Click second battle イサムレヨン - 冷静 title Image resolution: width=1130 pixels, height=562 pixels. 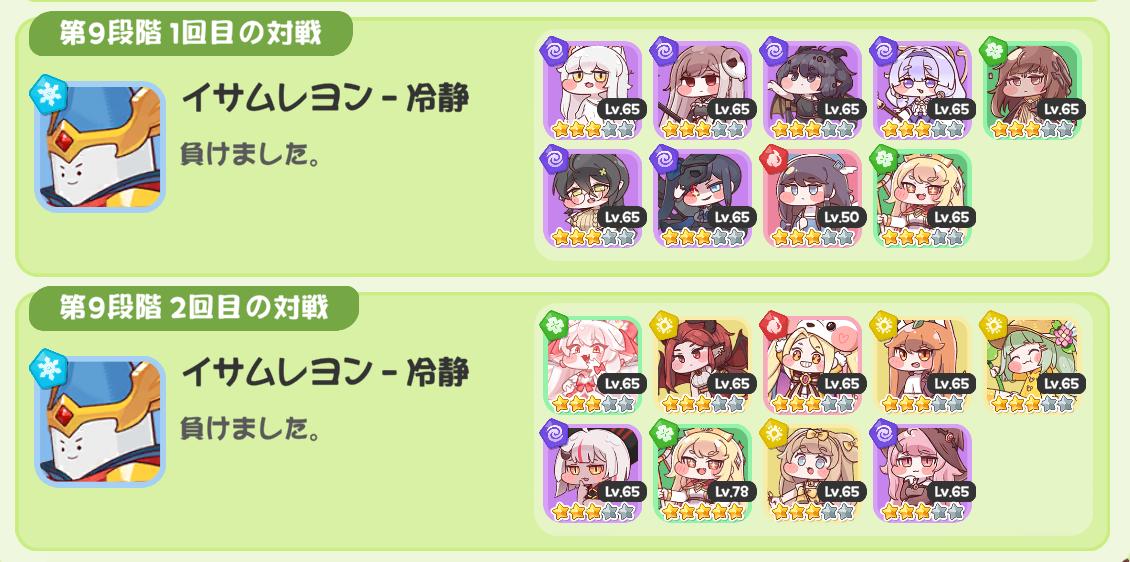point(325,372)
